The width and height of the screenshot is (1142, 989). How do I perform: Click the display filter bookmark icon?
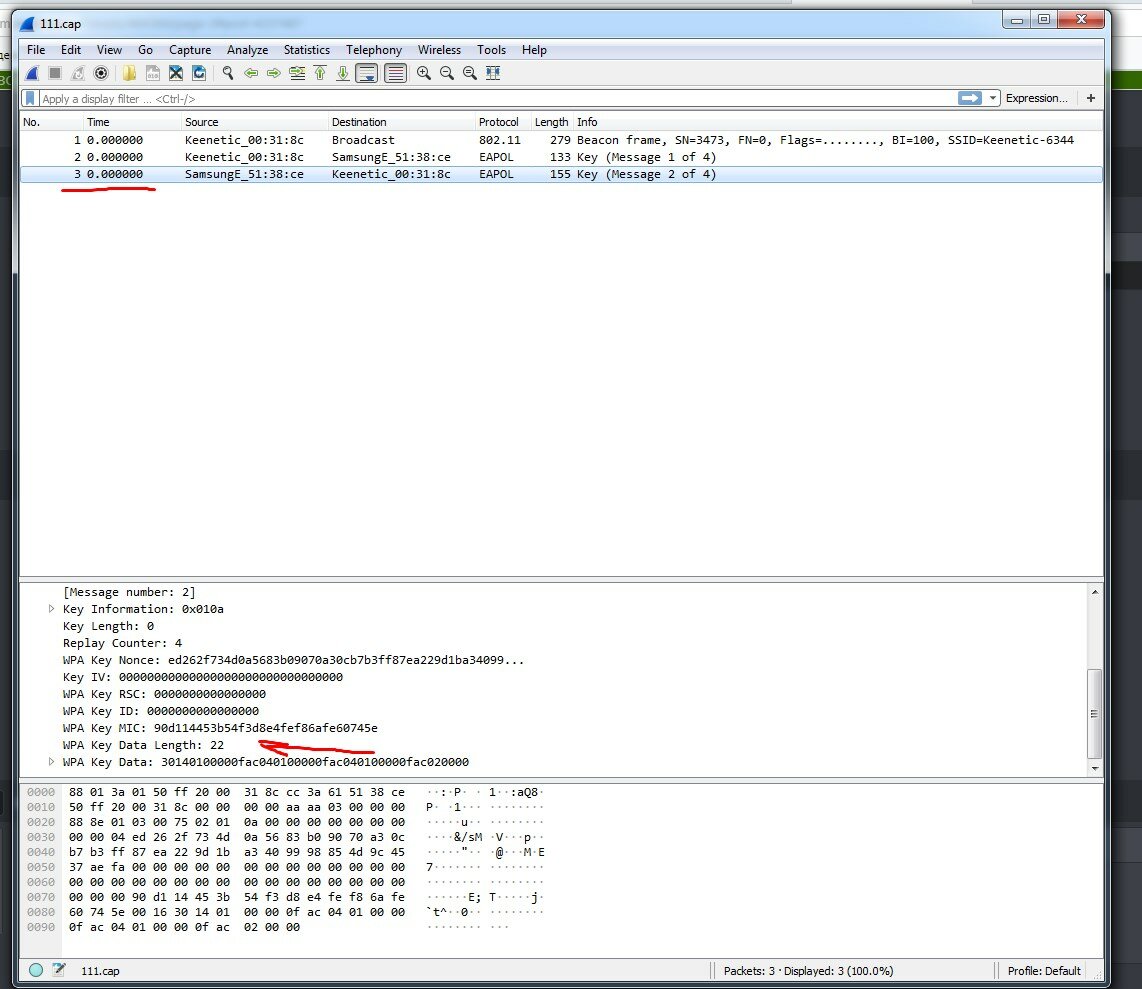31,98
